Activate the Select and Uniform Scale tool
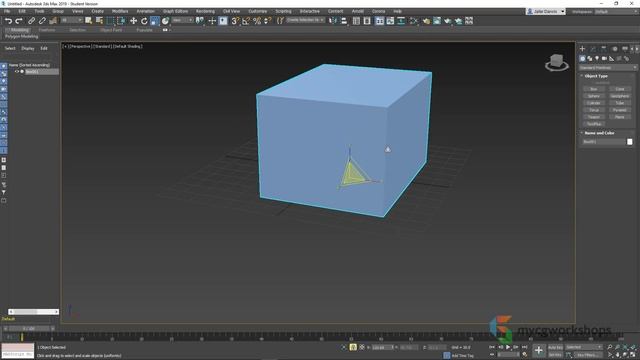The image size is (640, 360). 154,21
